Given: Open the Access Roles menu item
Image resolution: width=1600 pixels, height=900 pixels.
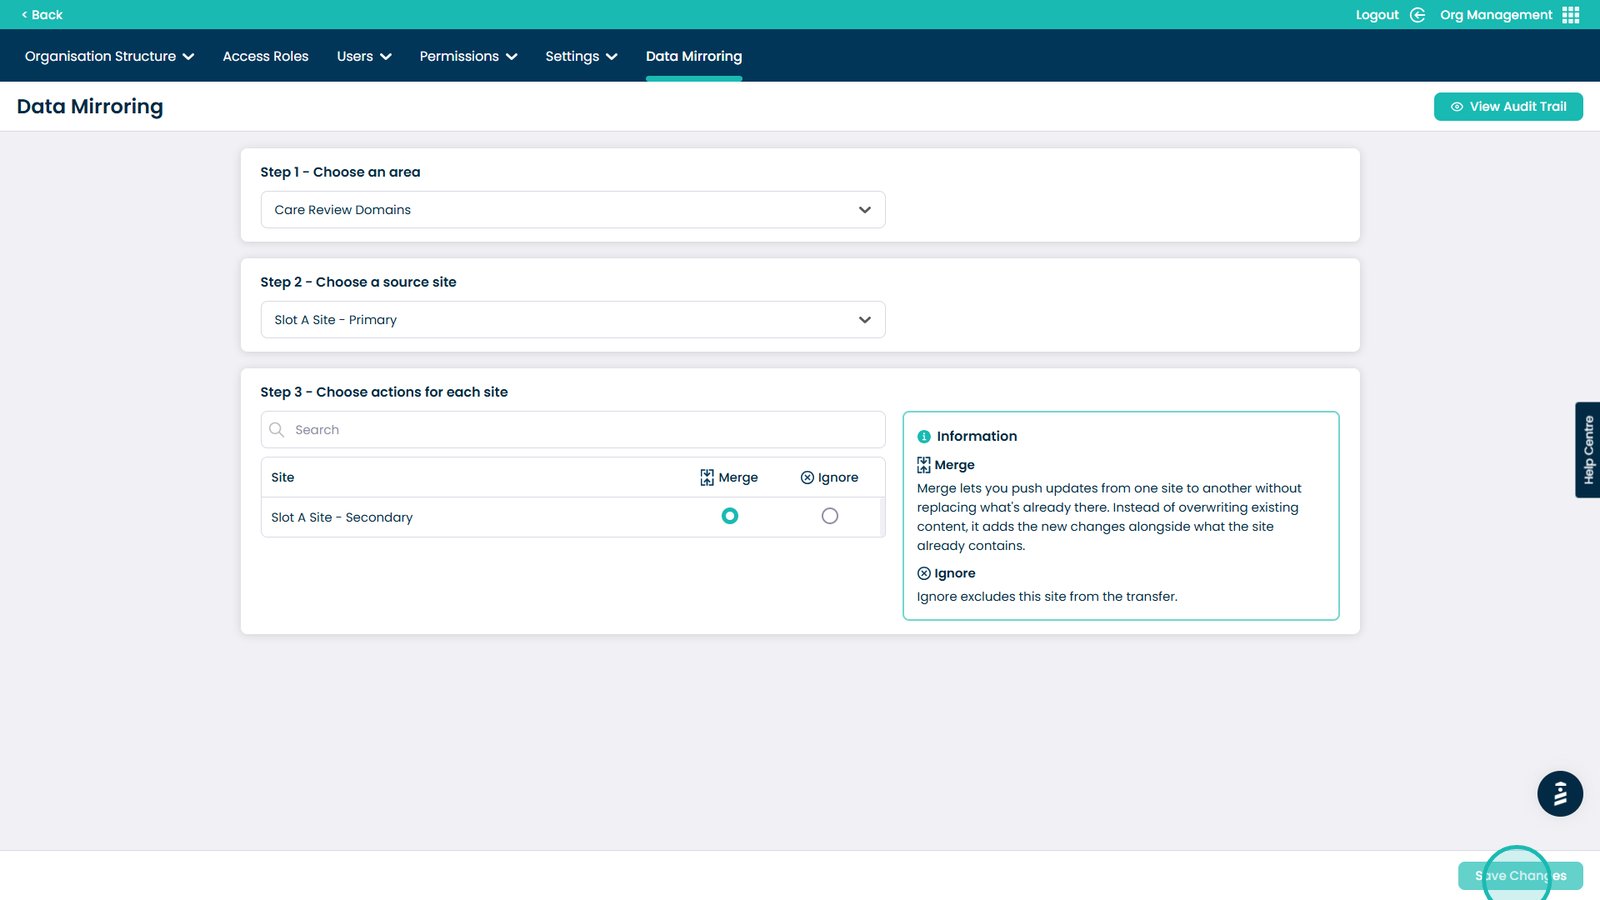Looking at the screenshot, I should click(x=265, y=56).
